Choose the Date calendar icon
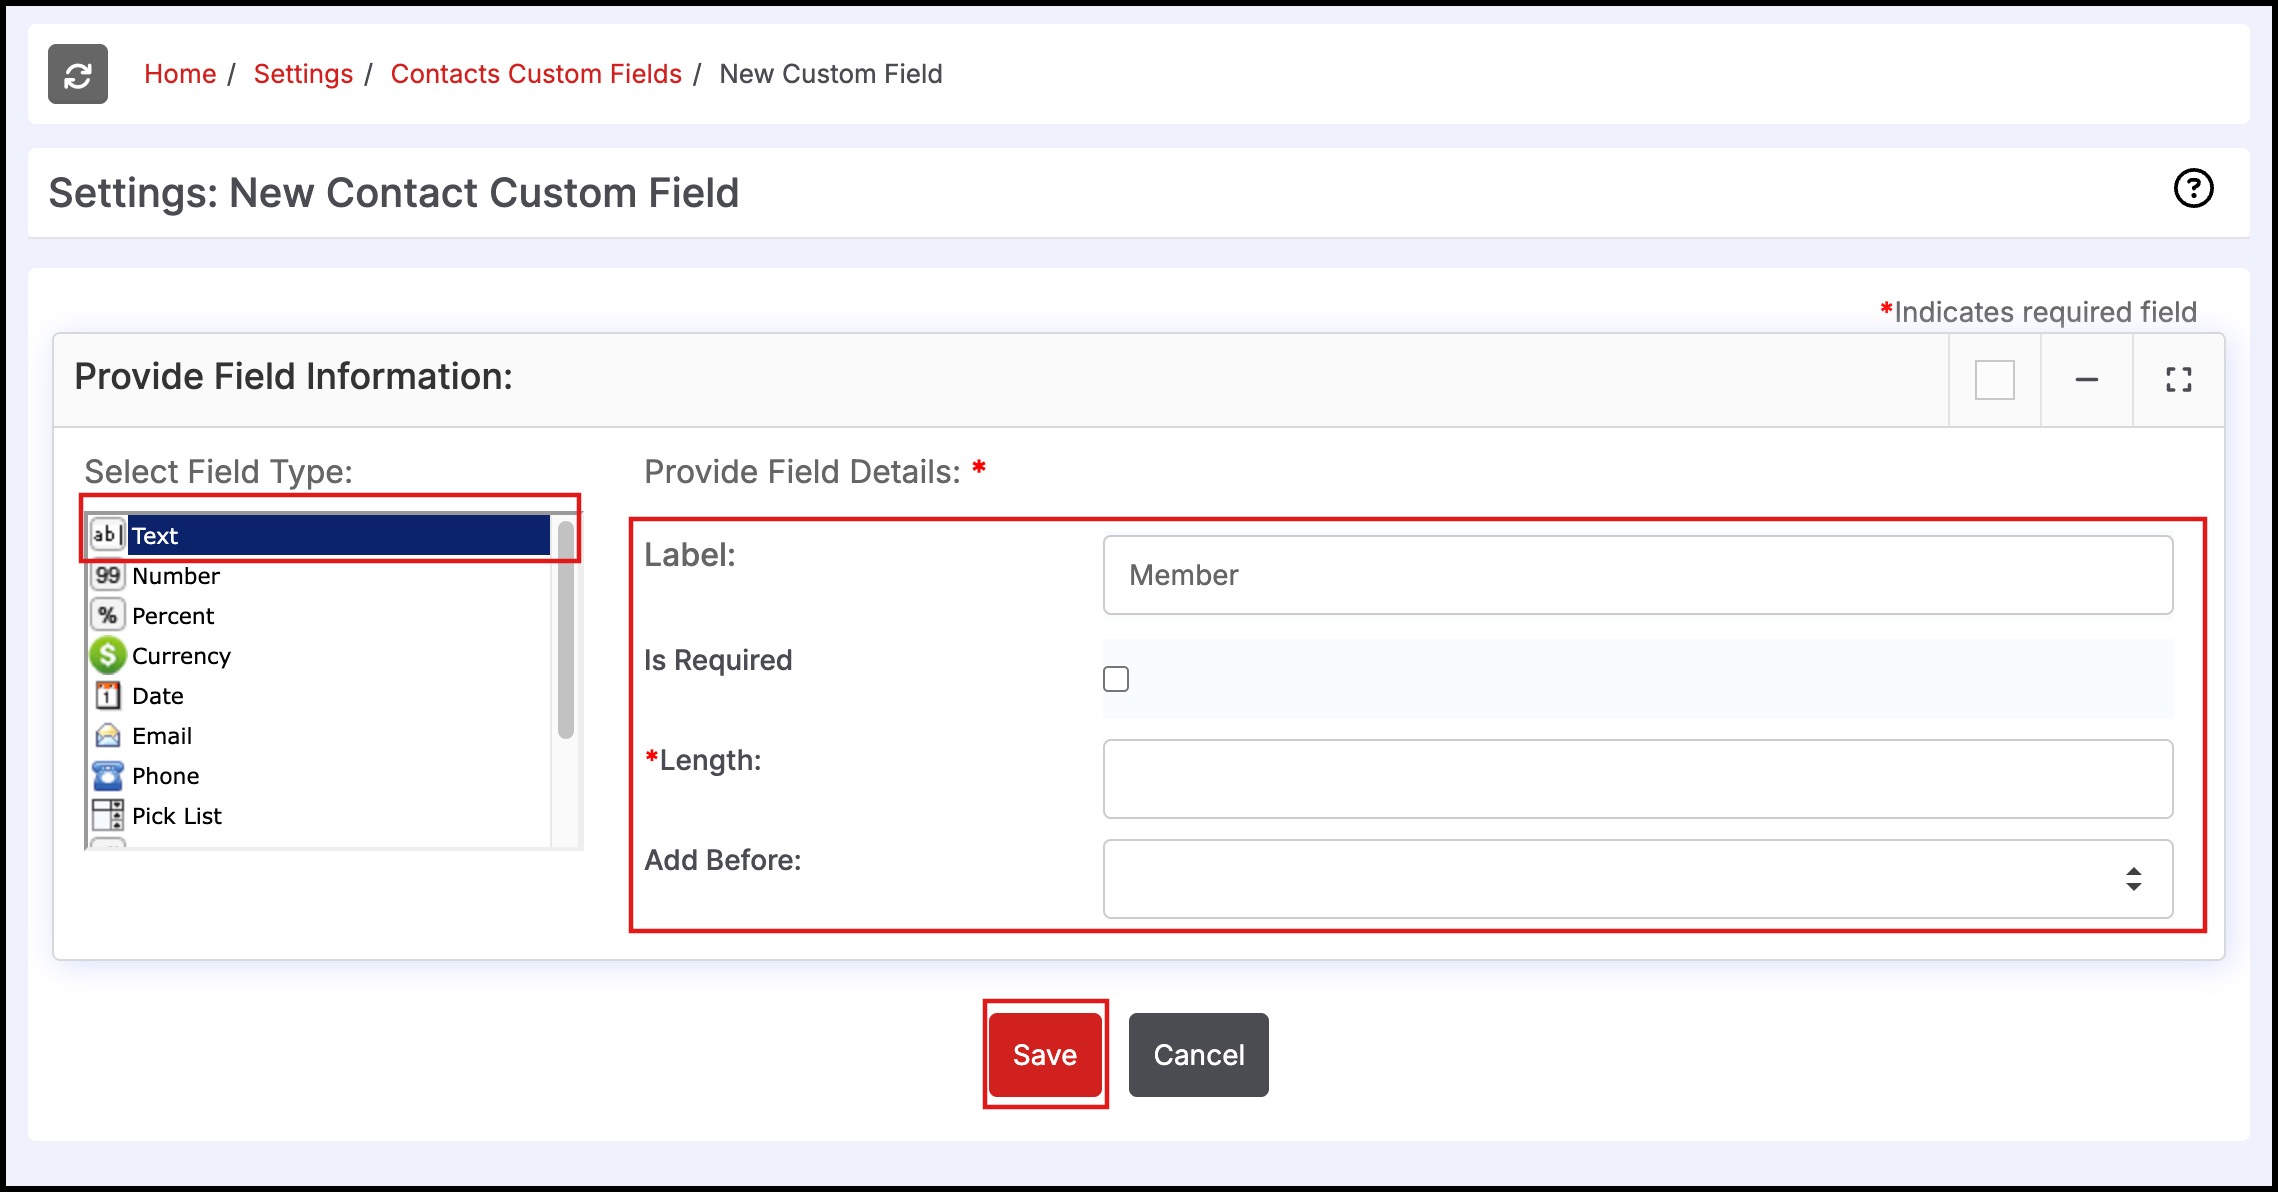Image resolution: width=2278 pixels, height=1192 pixels. pos(107,696)
